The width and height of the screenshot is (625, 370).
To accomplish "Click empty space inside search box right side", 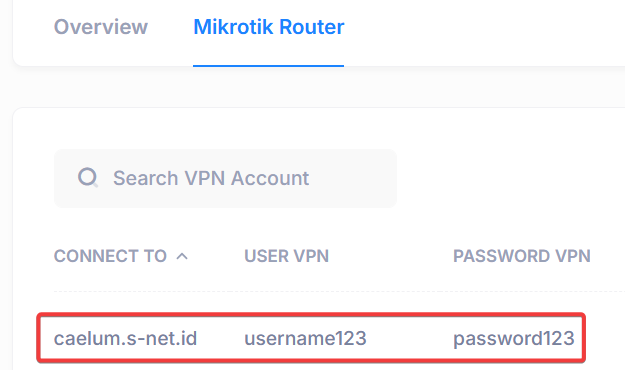I will 355,178.
